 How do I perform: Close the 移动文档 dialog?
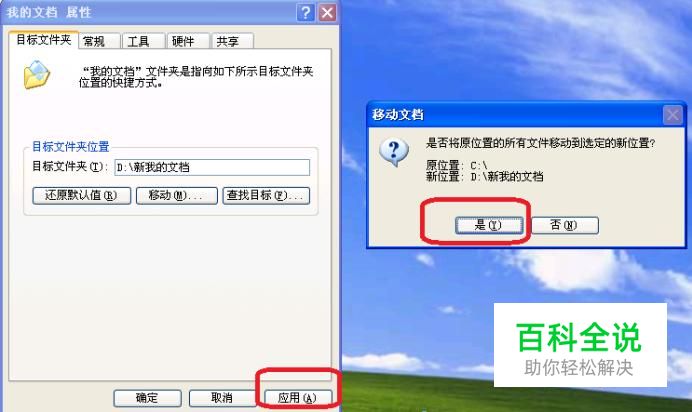pos(673,116)
